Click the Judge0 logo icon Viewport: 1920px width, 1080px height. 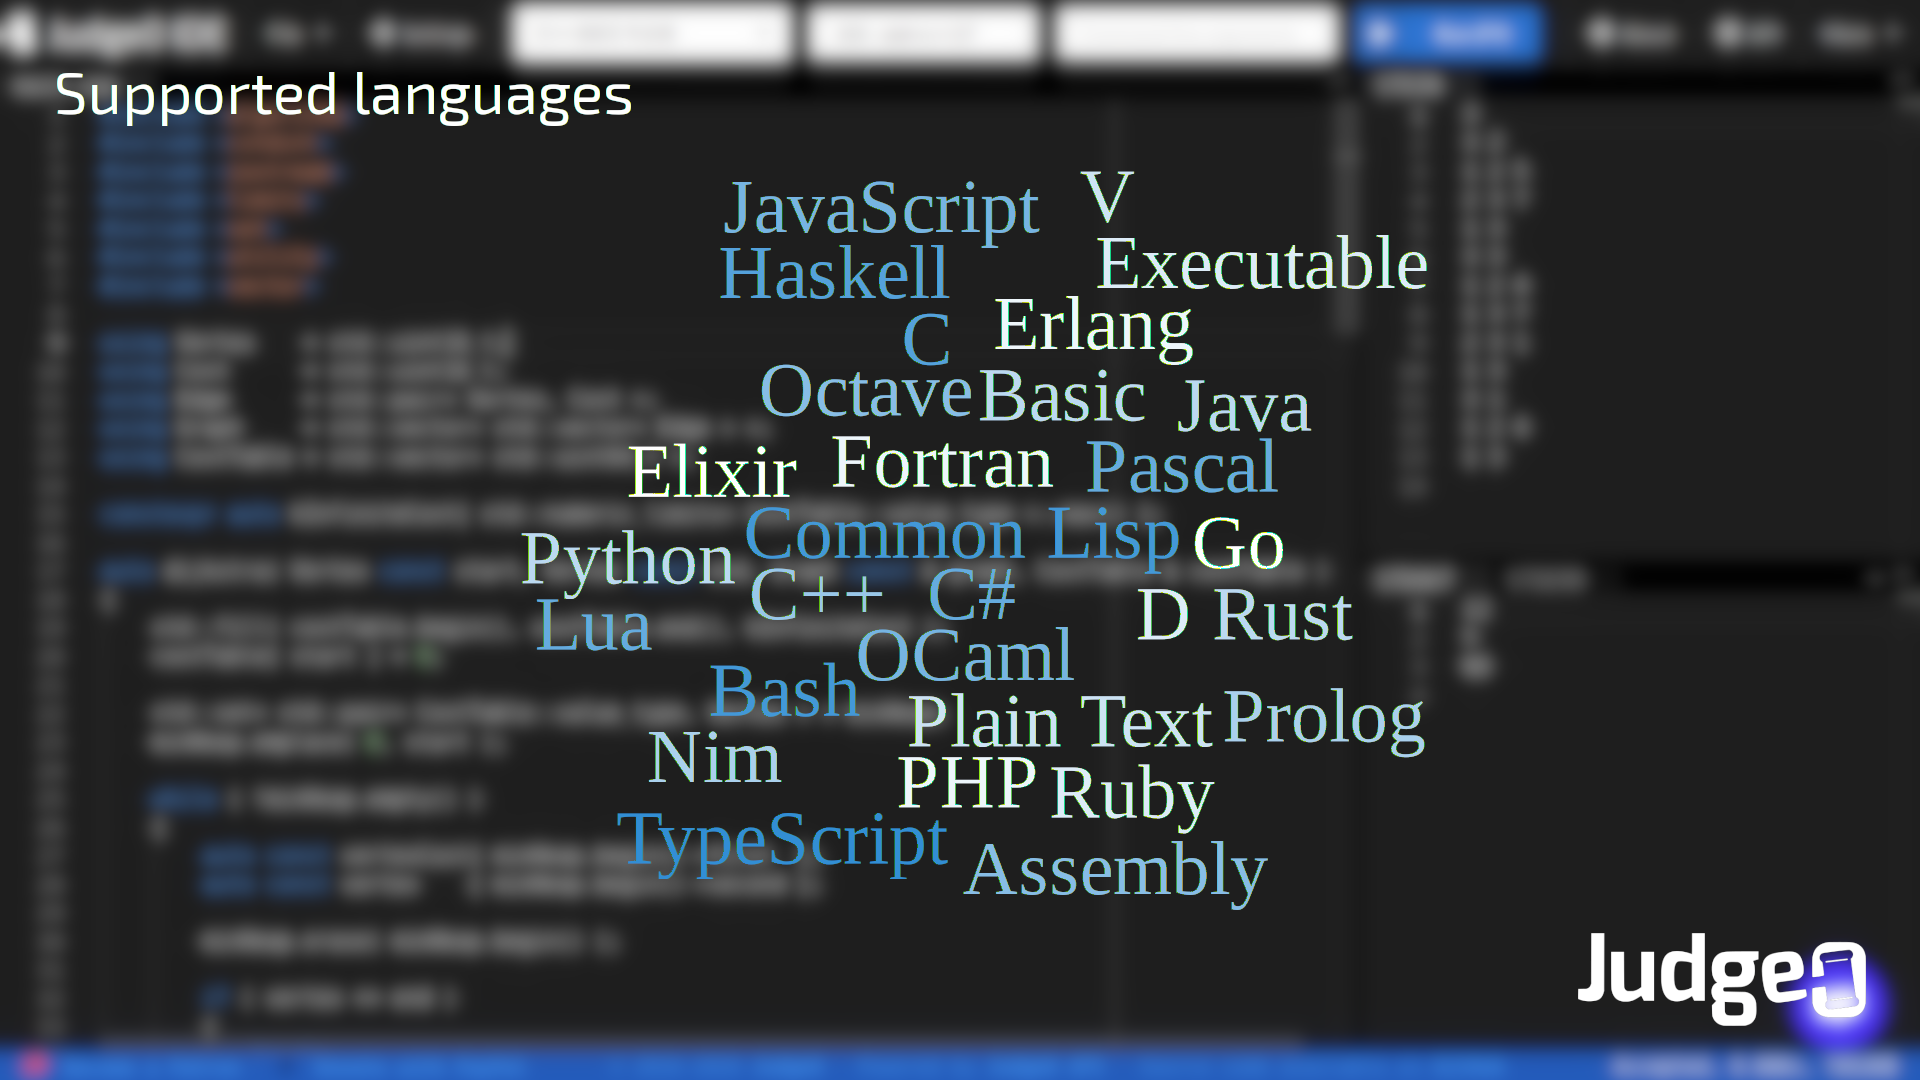[x=1838, y=979]
